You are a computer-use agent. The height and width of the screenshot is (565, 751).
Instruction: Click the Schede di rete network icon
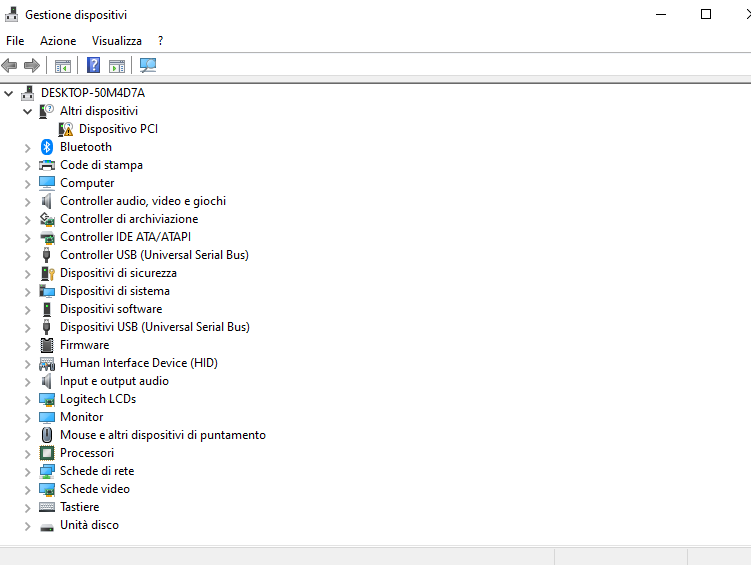click(47, 471)
